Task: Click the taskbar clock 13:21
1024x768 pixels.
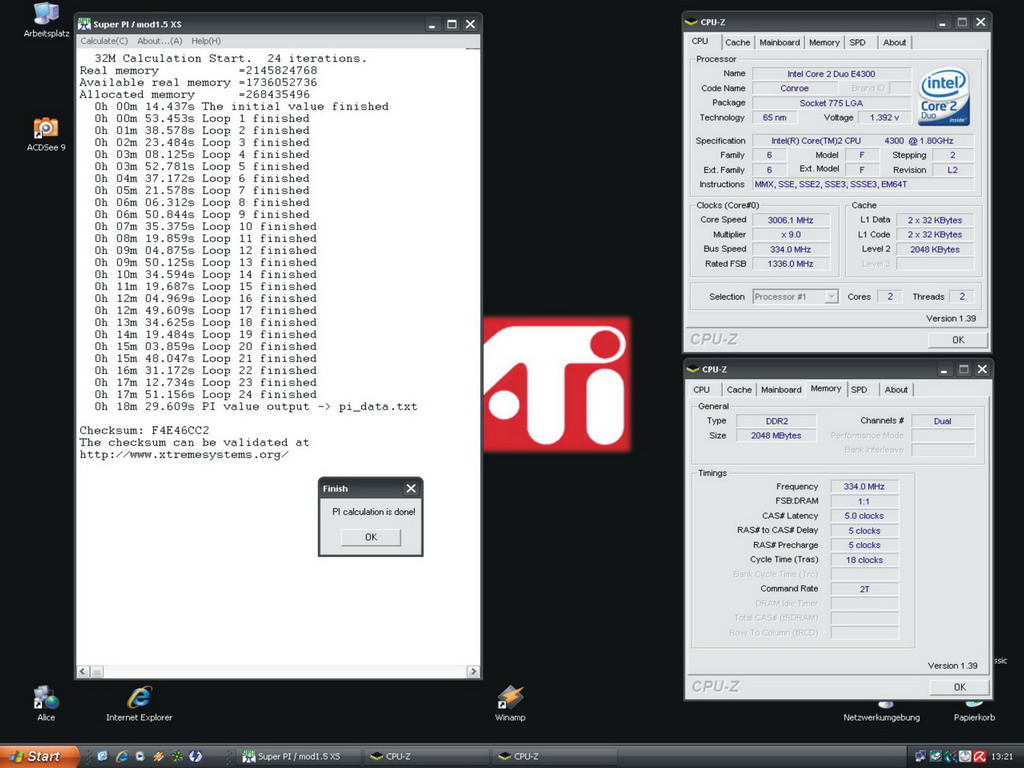Action: (x=1002, y=757)
